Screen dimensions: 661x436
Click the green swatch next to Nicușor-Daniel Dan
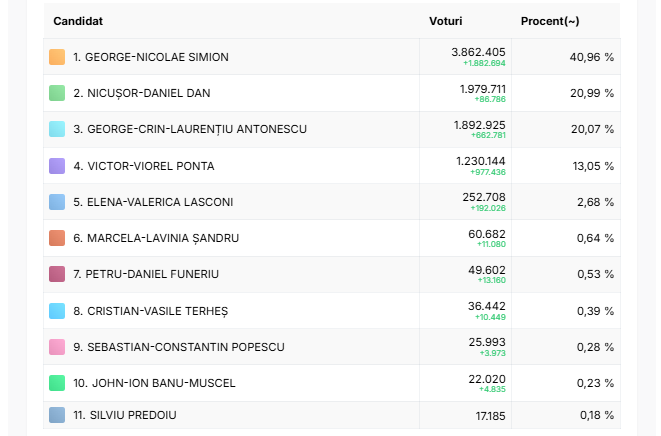point(57,93)
